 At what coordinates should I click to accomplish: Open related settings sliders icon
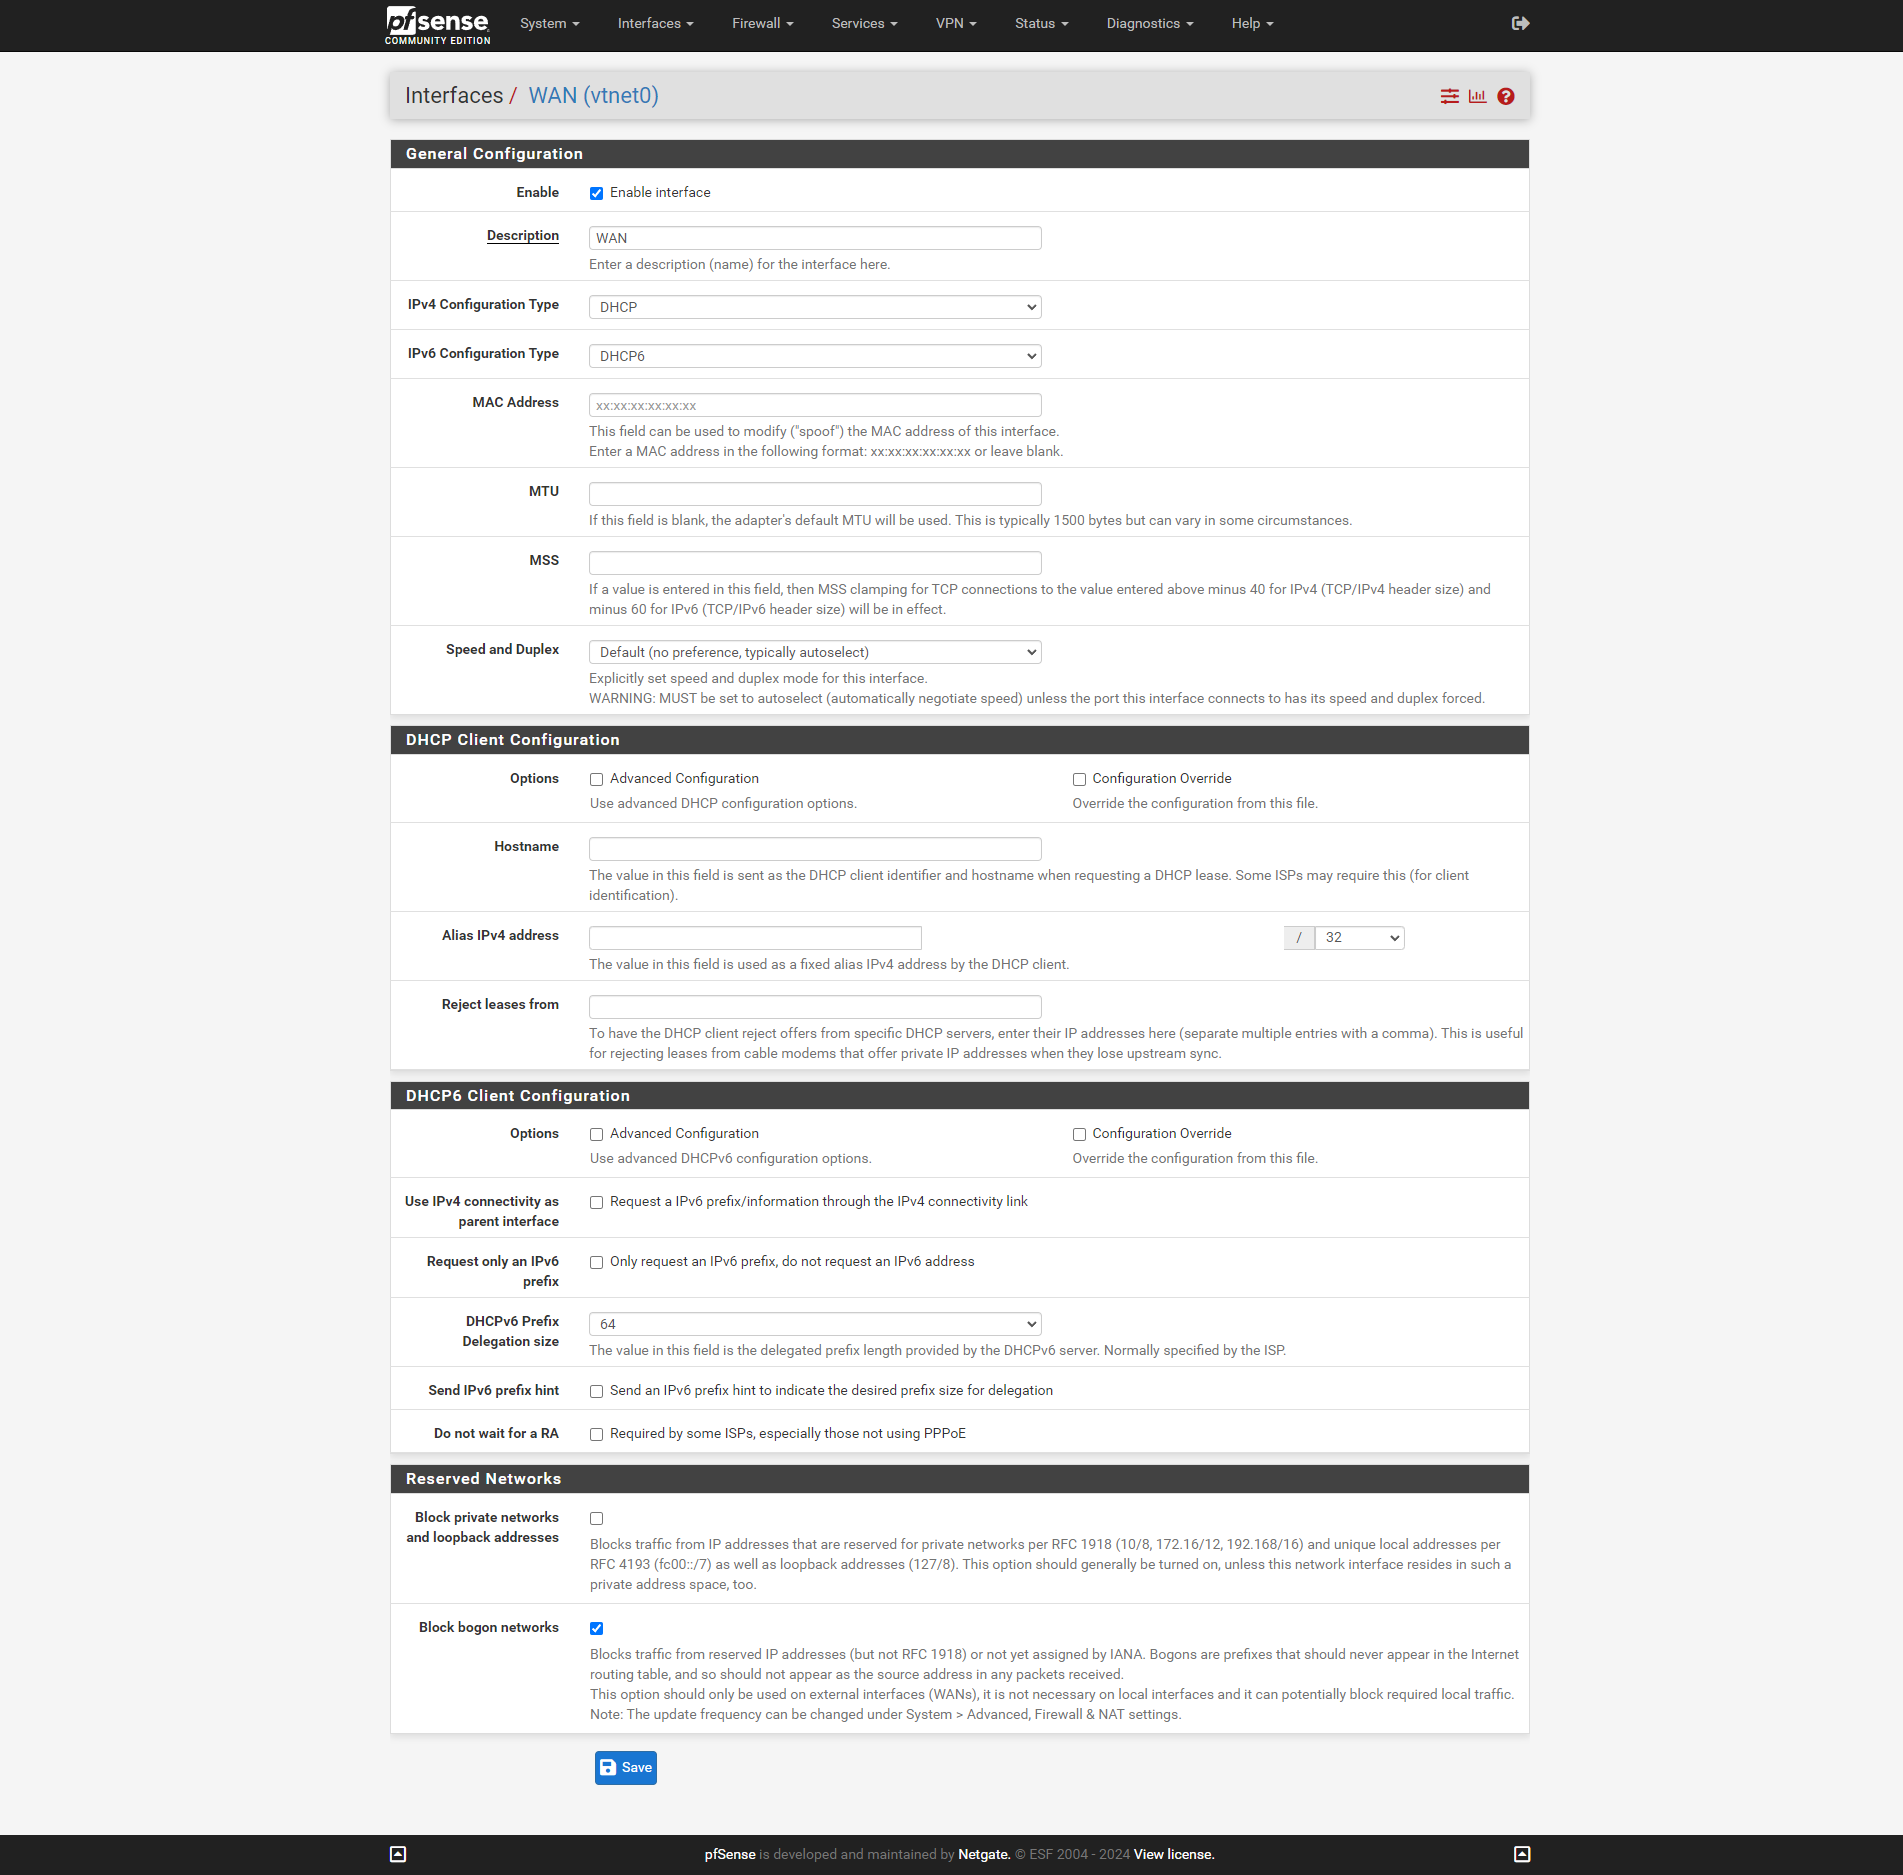click(1449, 96)
